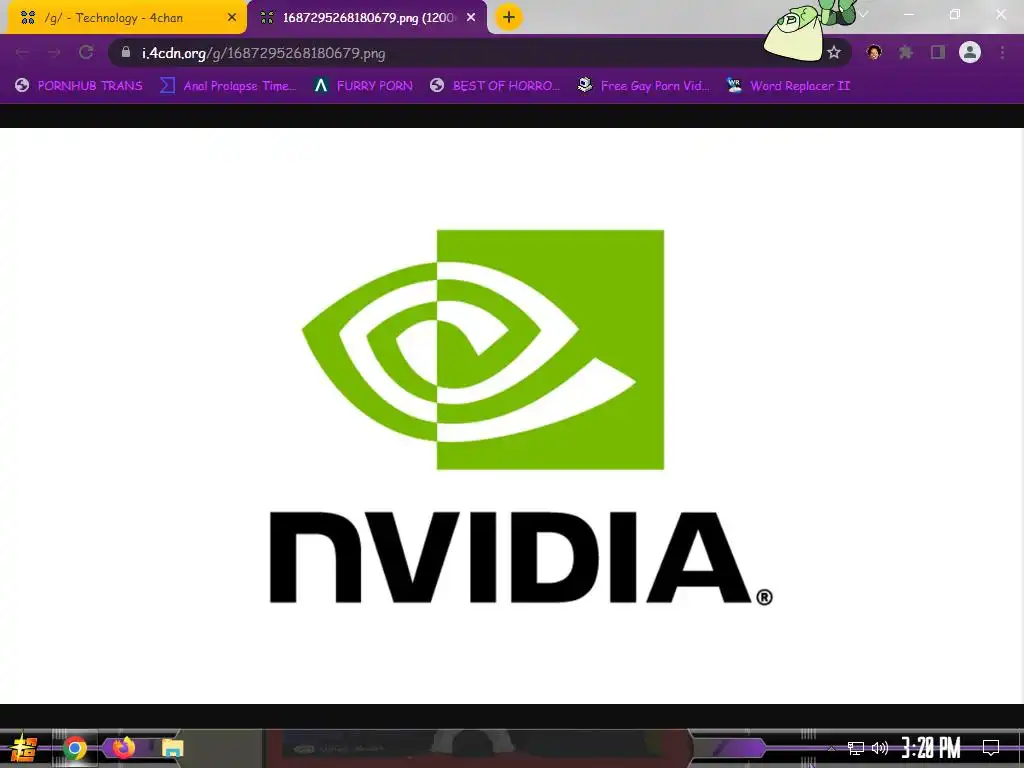
Task: Open the volume speaker tray icon
Action: tap(880, 748)
